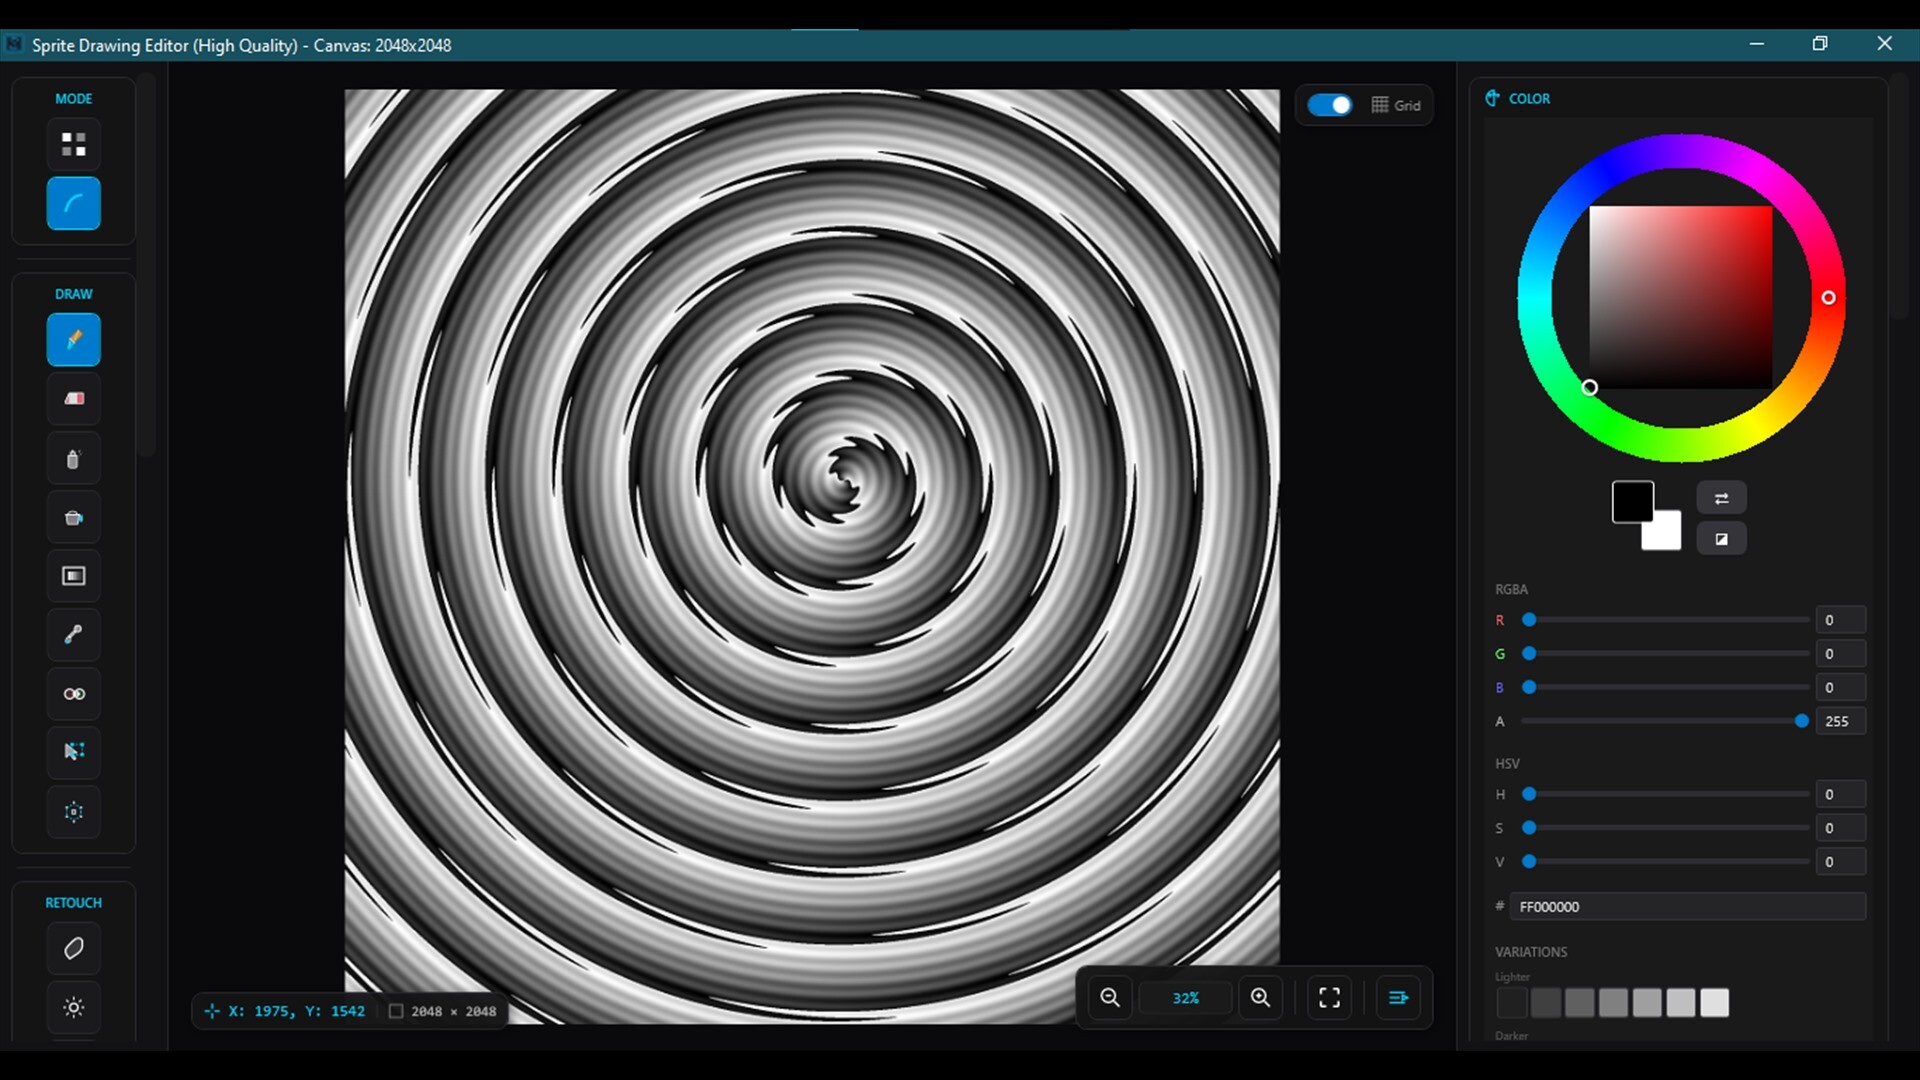This screenshot has width=1920, height=1080.
Task: Select the dotted square transform tool
Action: pos(73,812)
